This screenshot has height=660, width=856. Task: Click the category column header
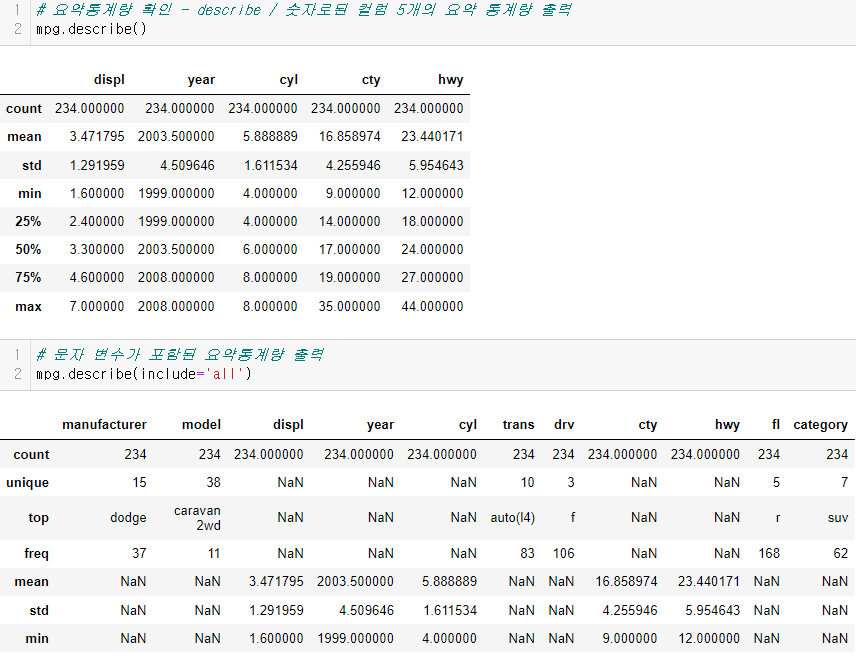tap(821, 425)
